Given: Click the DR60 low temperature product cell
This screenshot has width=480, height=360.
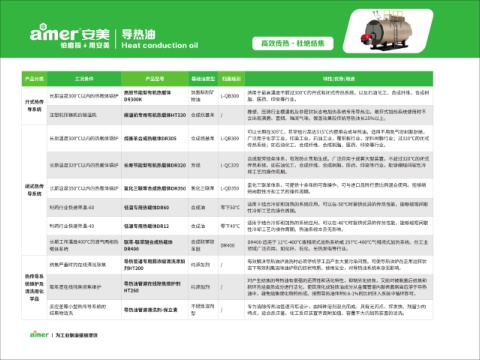Looking at the screenshot, I should click(x=155, y=207).
